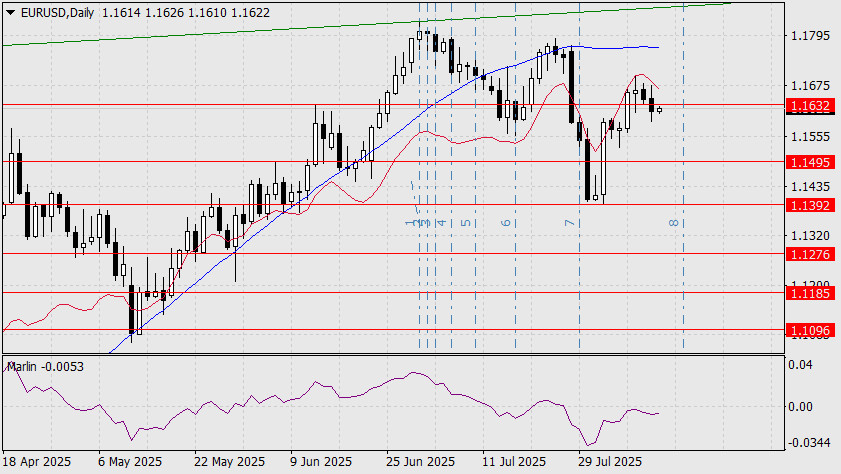Click the 1.1555 price axis value
The image size is (841, 474).
(x=810, y=137)
